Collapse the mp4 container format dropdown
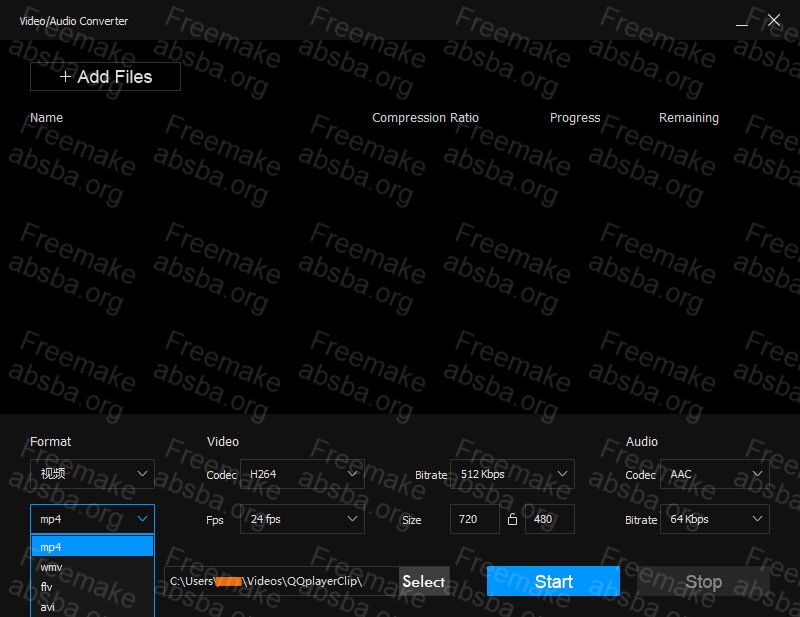This screenshot has height=617, width=800. tap(92, 519)
